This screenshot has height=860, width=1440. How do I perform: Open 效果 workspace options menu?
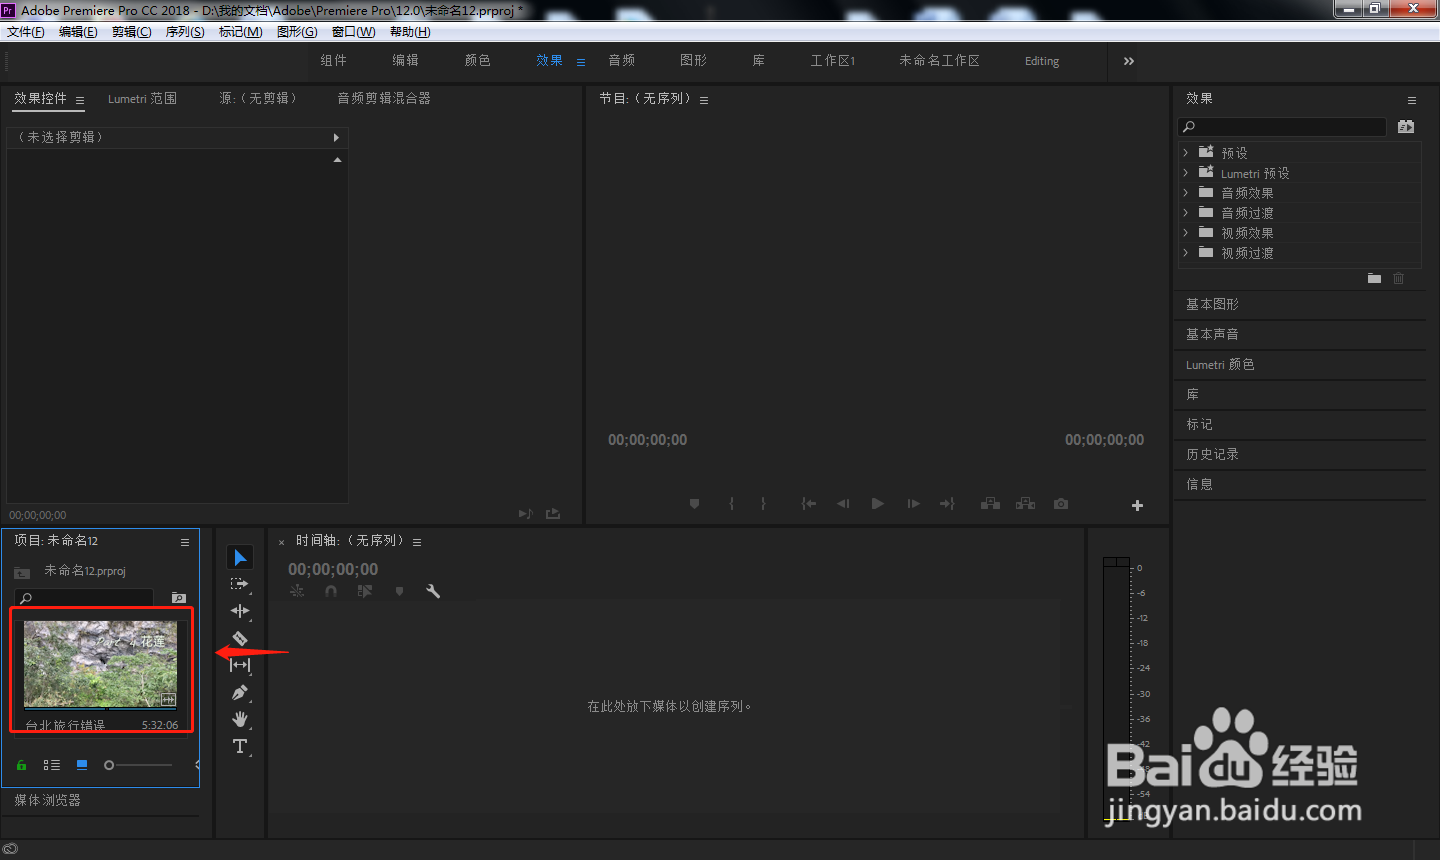[581, 62]
